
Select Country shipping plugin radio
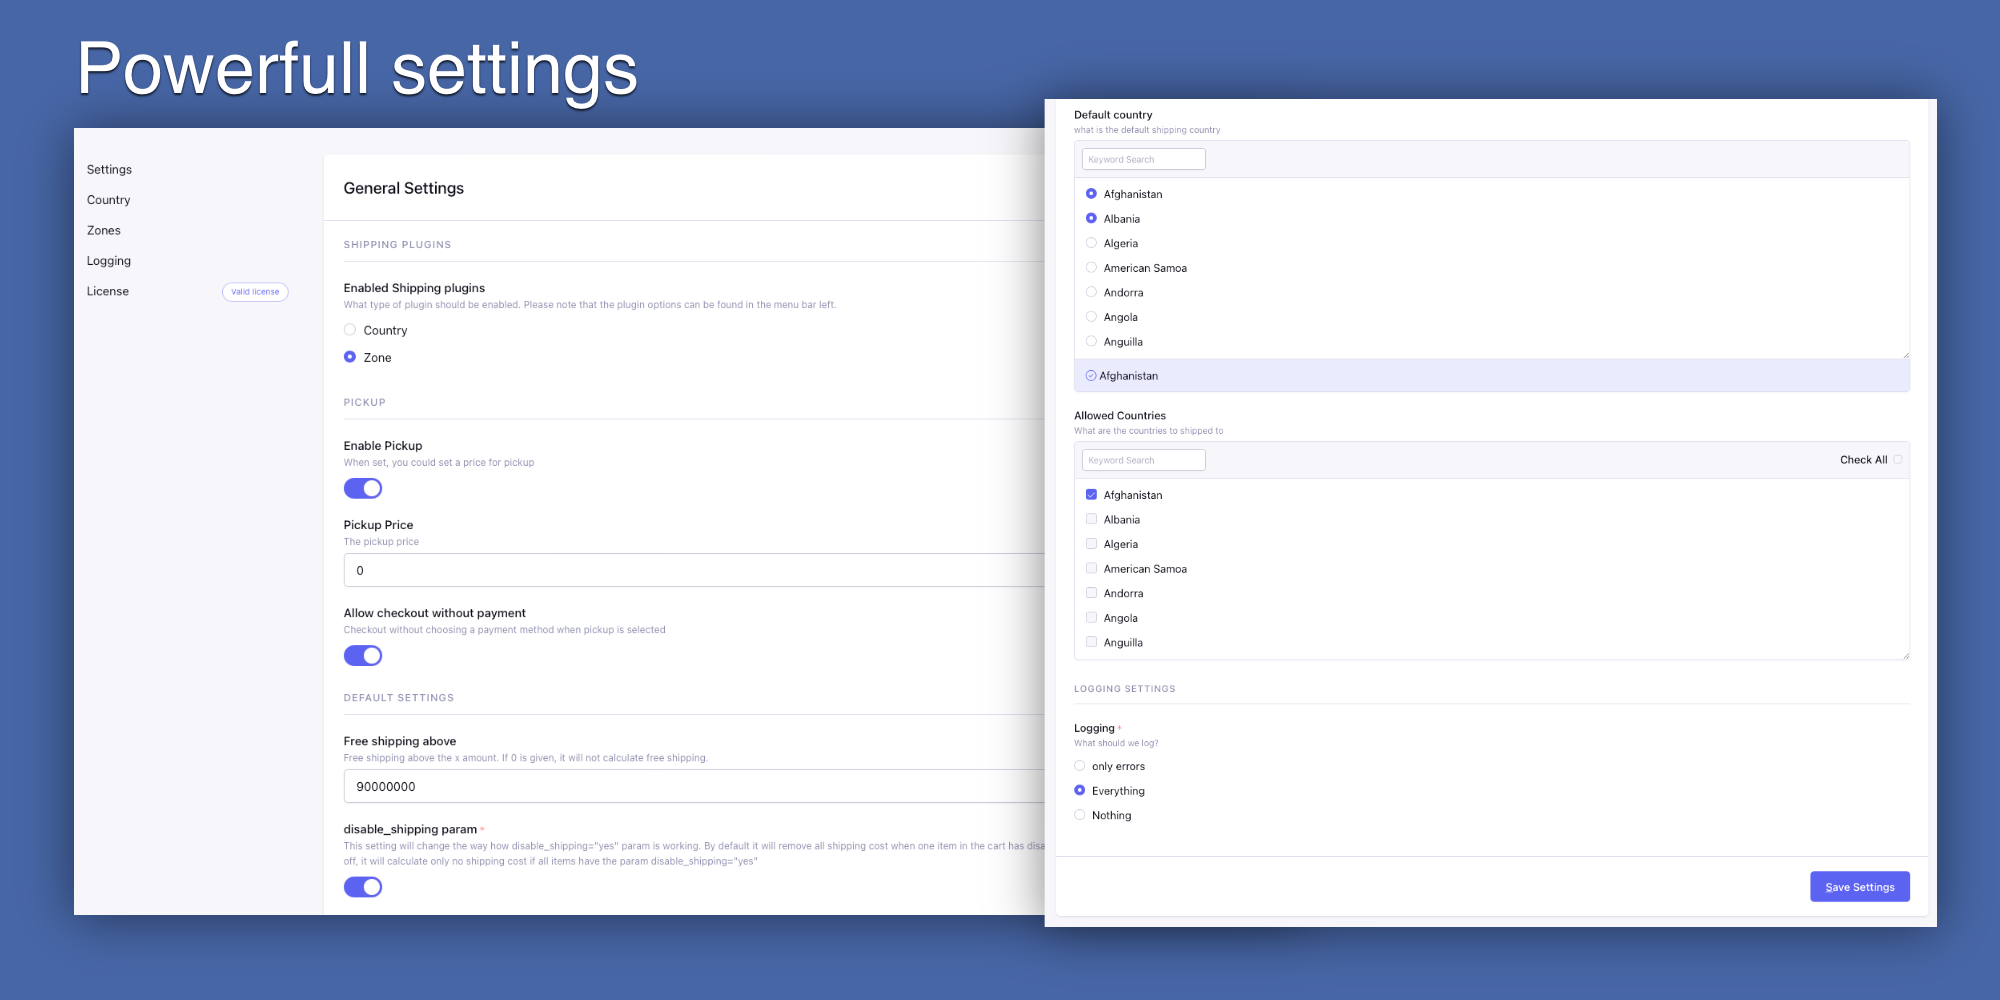(x=350, y=330)
